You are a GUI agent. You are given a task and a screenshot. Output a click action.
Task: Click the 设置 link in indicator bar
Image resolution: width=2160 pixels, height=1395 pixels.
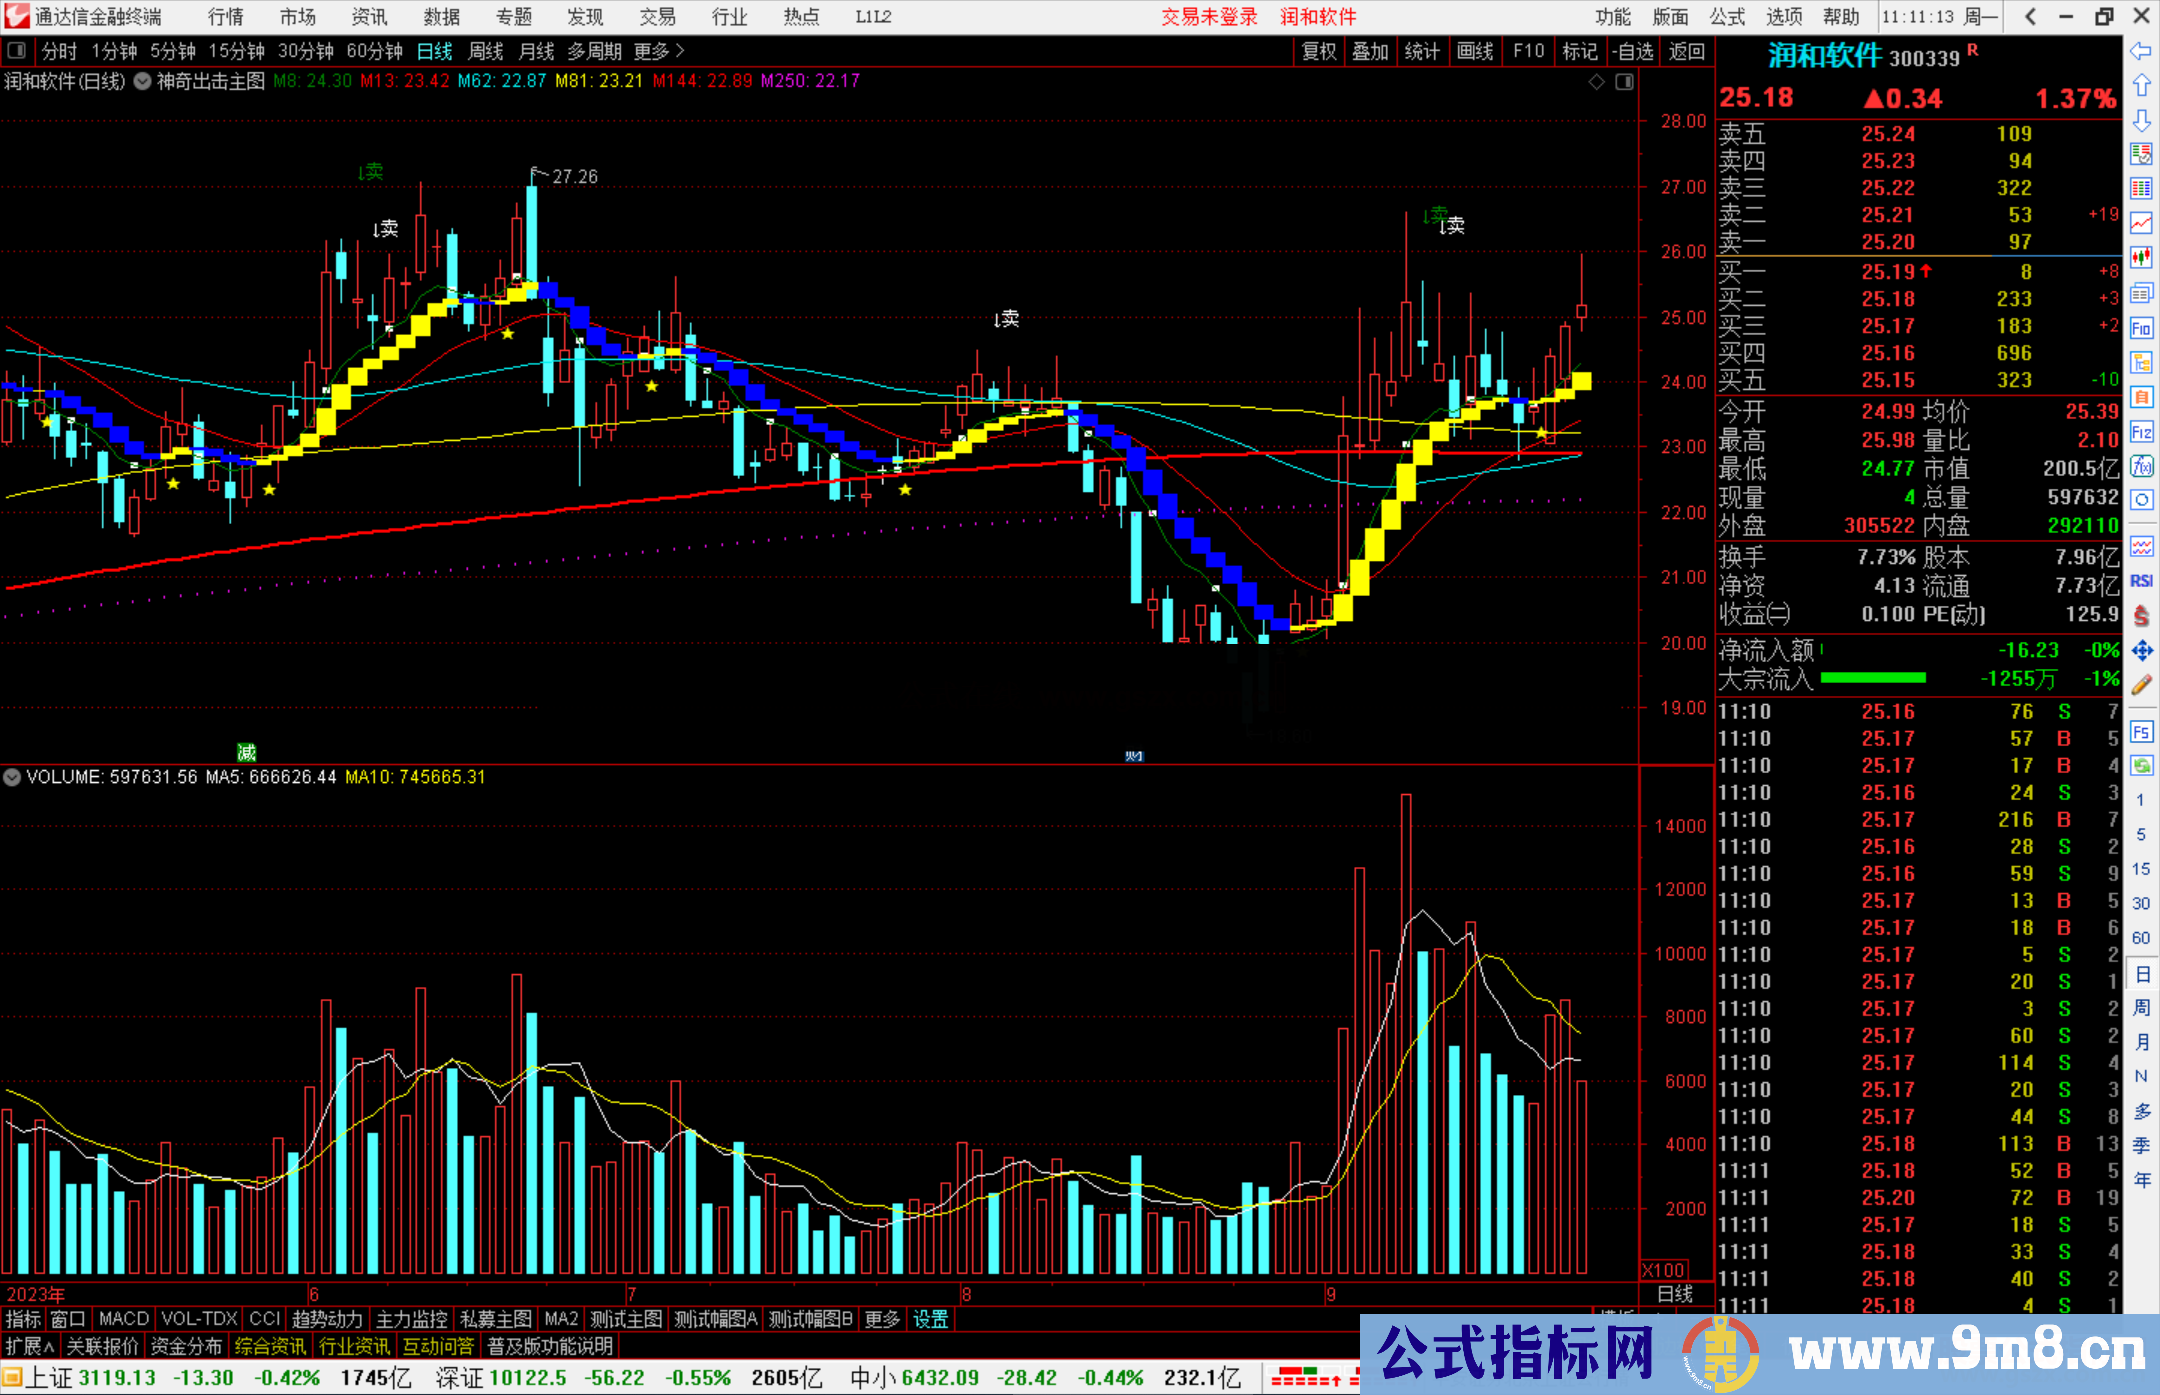pos(930,1320)
